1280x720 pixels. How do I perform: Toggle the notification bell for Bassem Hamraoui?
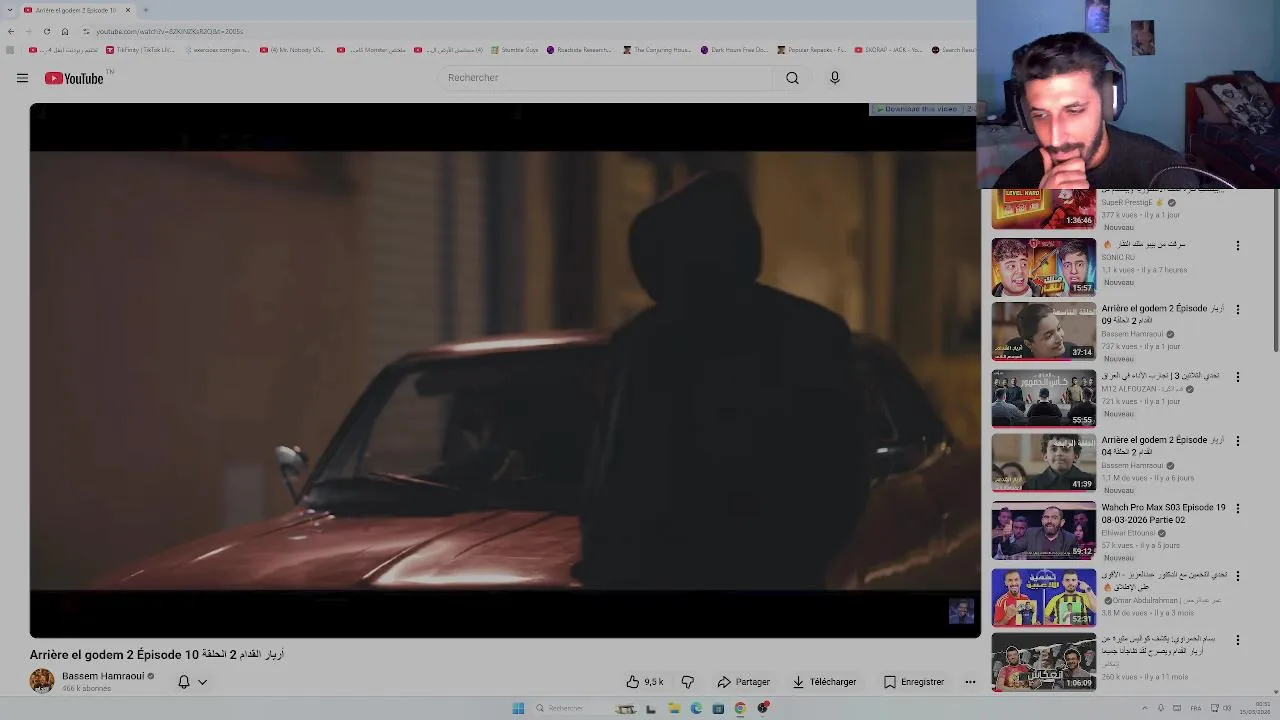pos(184,682)
